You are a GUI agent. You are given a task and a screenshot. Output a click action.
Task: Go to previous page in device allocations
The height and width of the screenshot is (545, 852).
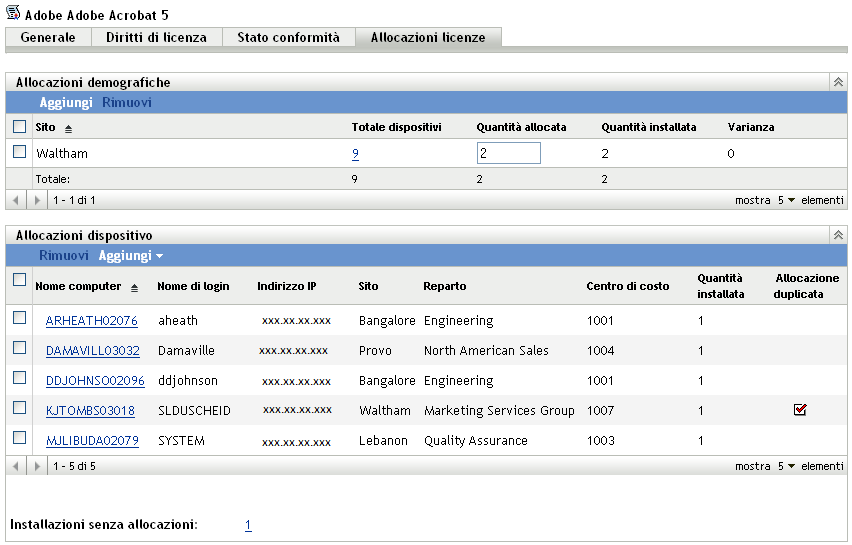point(16,466)
